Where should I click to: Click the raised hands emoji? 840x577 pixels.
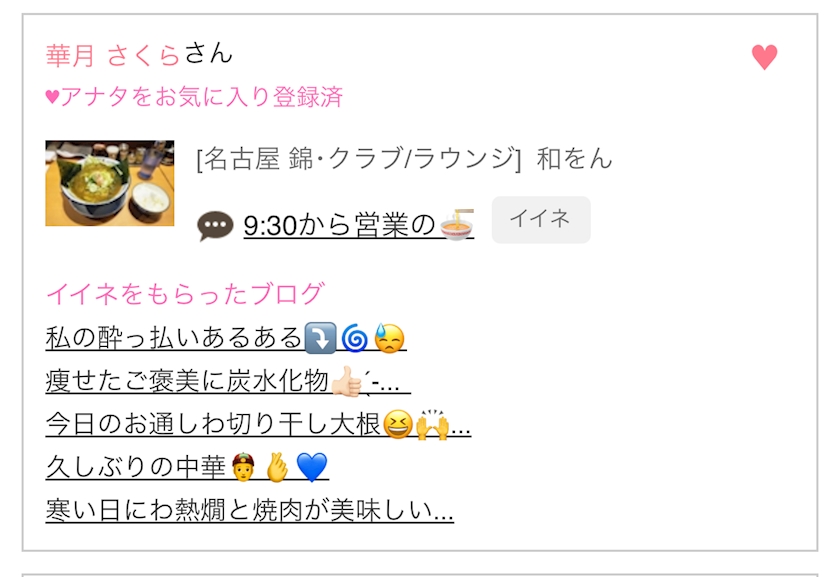click(x=432, y=425)
